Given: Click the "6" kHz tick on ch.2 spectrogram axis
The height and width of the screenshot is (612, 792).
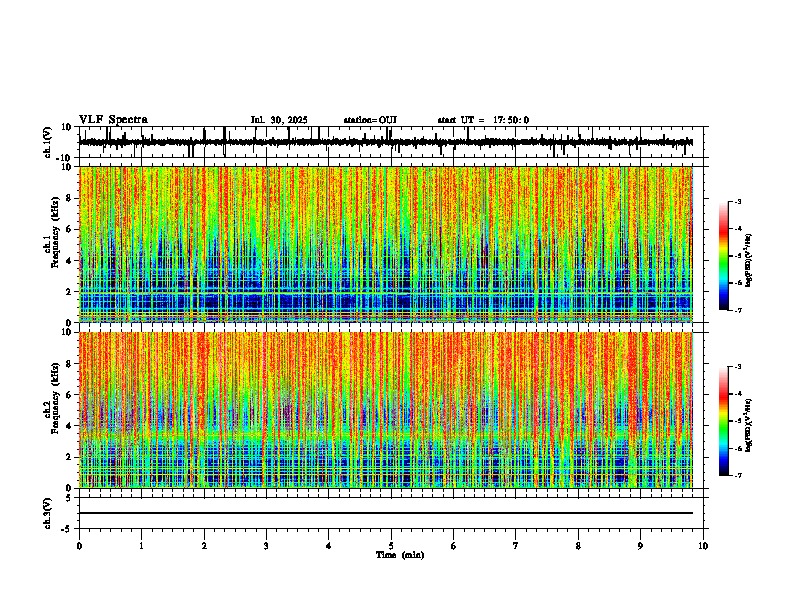Looking at the screenshot, I should [70, 395].
